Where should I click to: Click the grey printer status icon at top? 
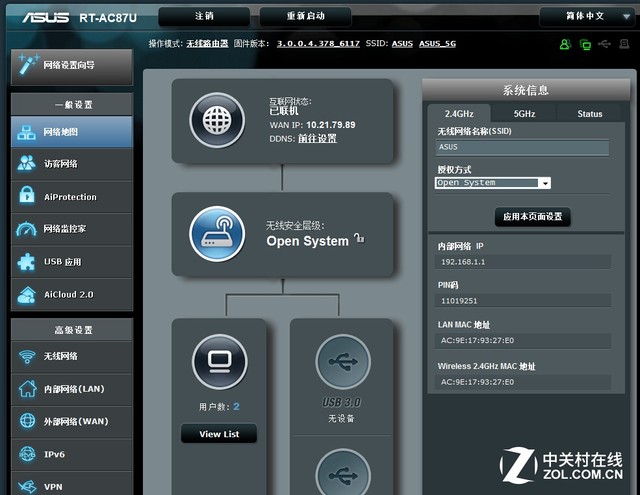tap(624, 44)
